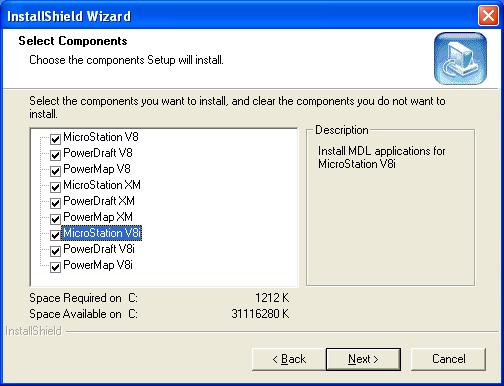
Task: Cancel the installation wizard
Action: [448, 359]
